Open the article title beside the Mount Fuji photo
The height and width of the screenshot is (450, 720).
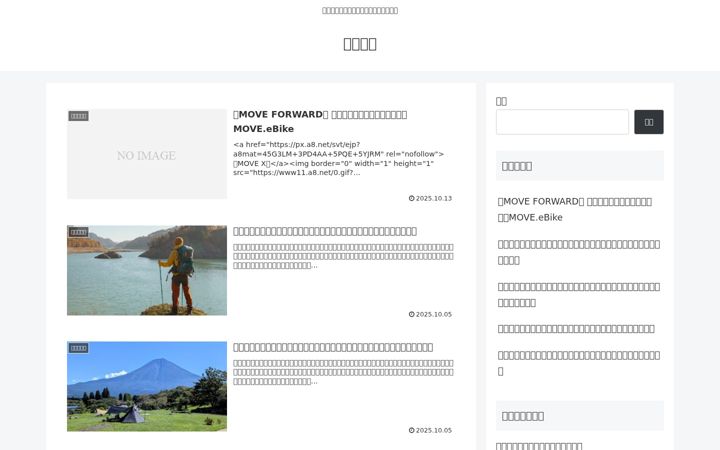333,347
